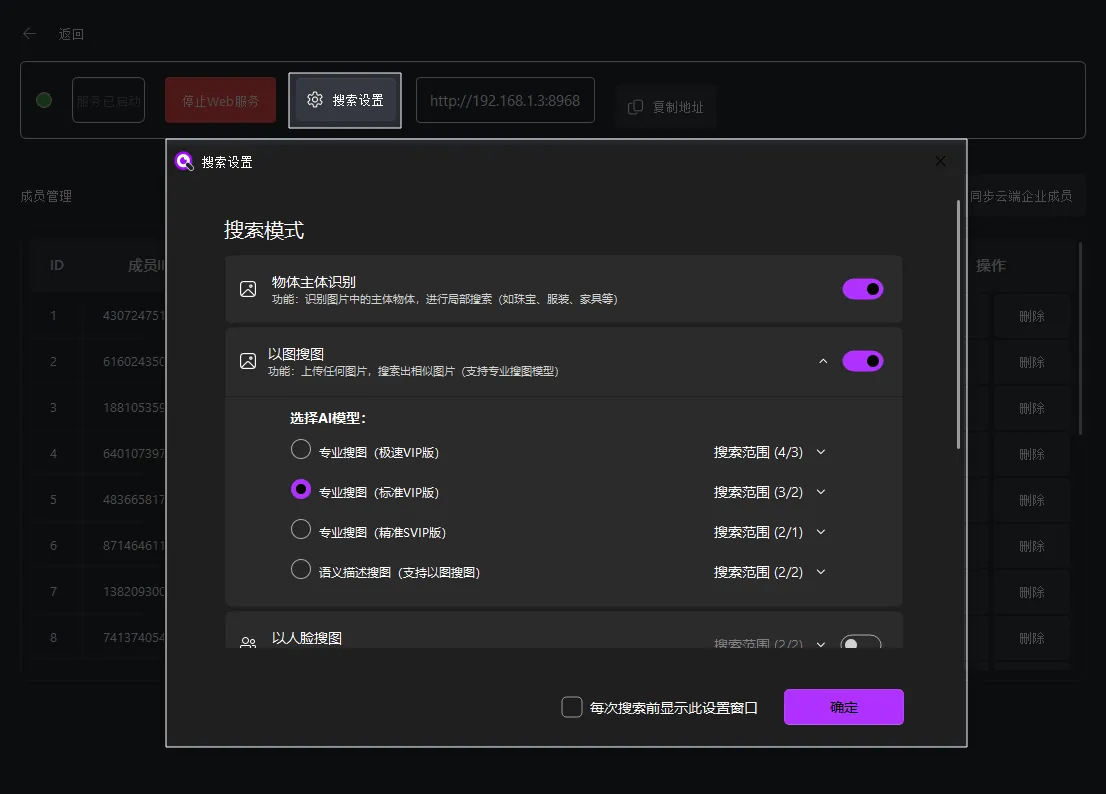Click the image icon beside 物体主体识别
The width and height of the screenshot is (1106, 794).
pyautogui.click(x=247, y=288)
